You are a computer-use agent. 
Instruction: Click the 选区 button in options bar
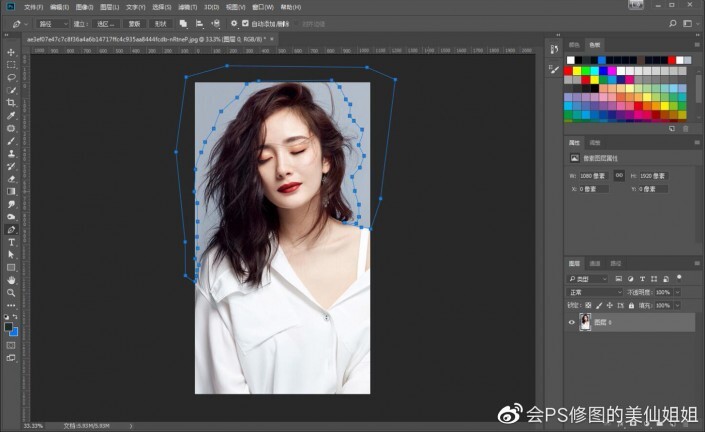[x=108, y=22]
